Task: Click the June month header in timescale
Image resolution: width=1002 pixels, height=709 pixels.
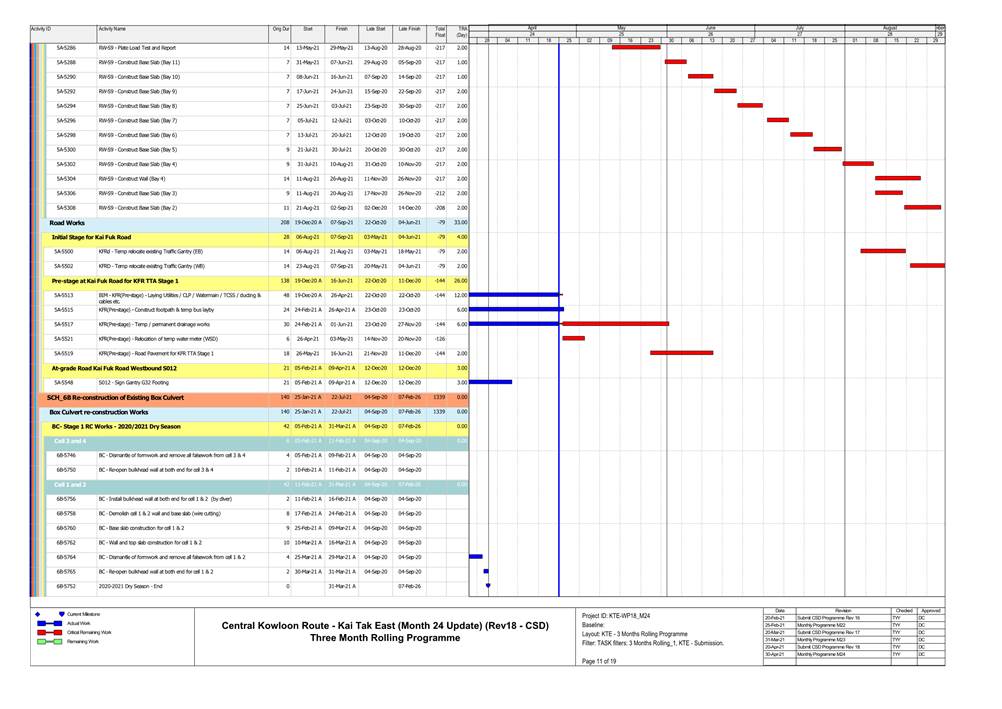Action: (710, 28)
